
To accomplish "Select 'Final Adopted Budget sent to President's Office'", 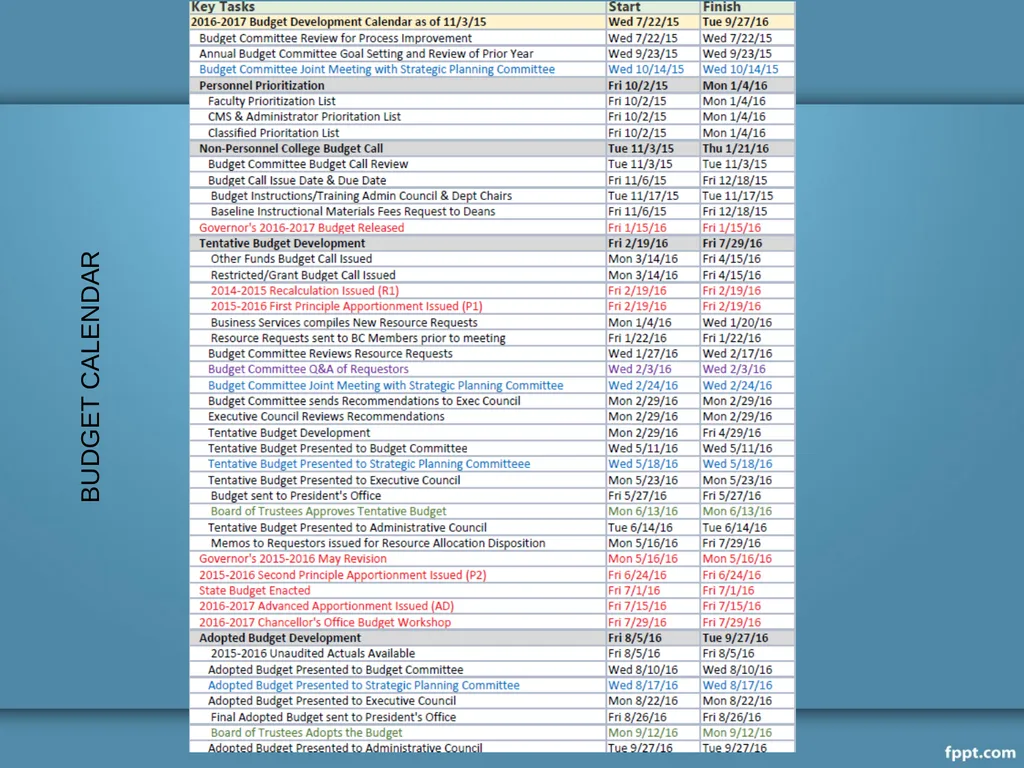I will pyautogui.click(x=333, y=716).
